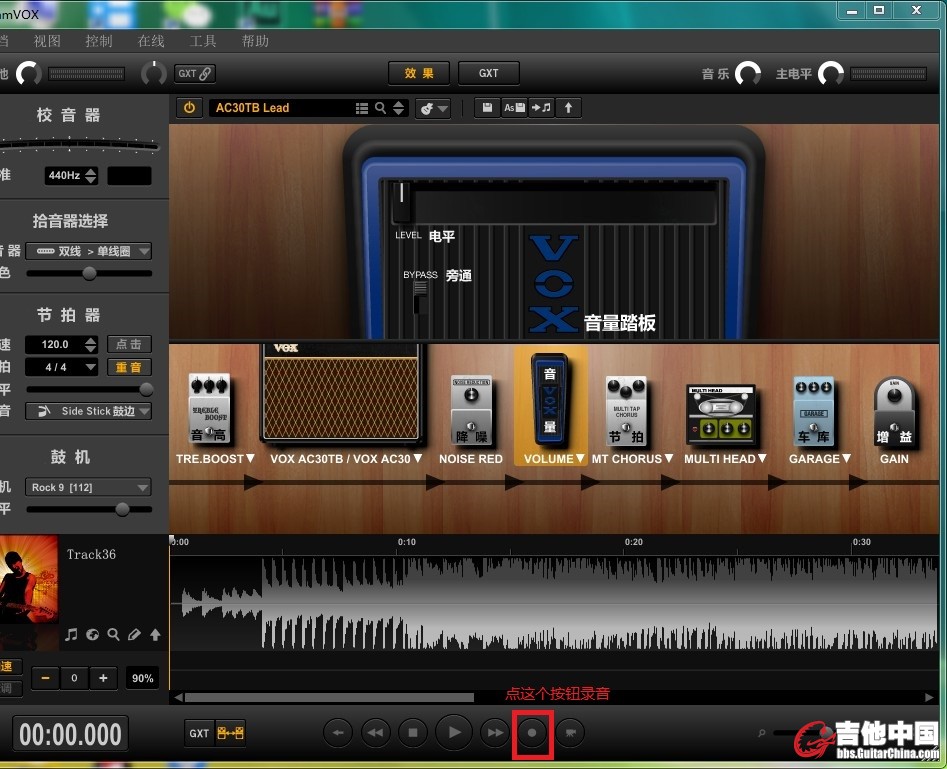Expand the GARAGE effect dropdown arrow

point(846,459)
